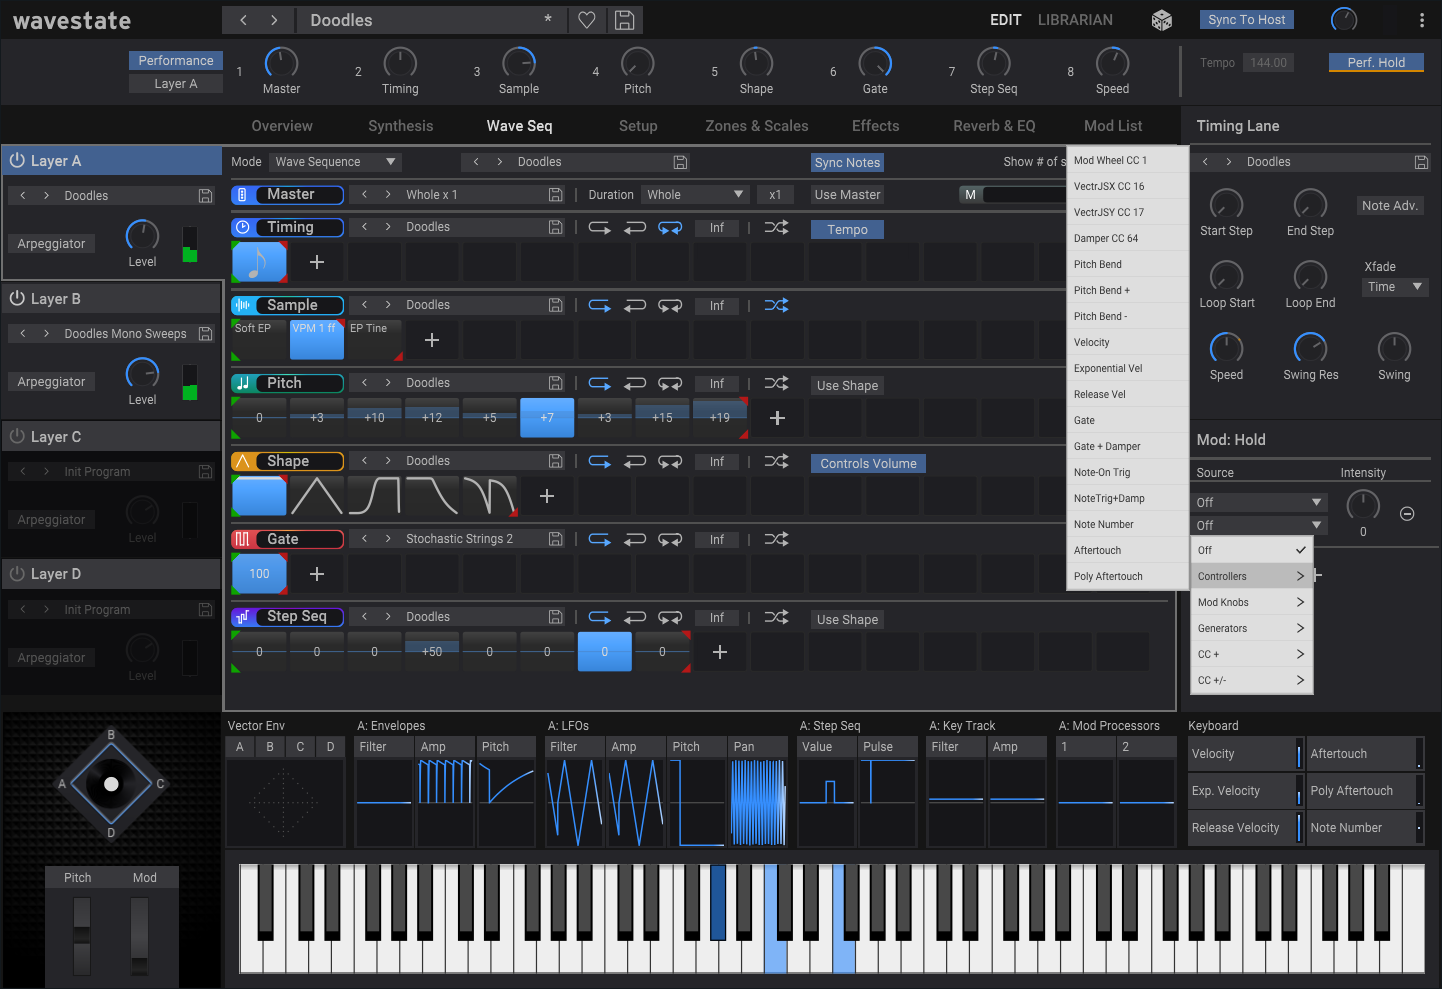Select the triangle shape step

[x=317, y=496]
